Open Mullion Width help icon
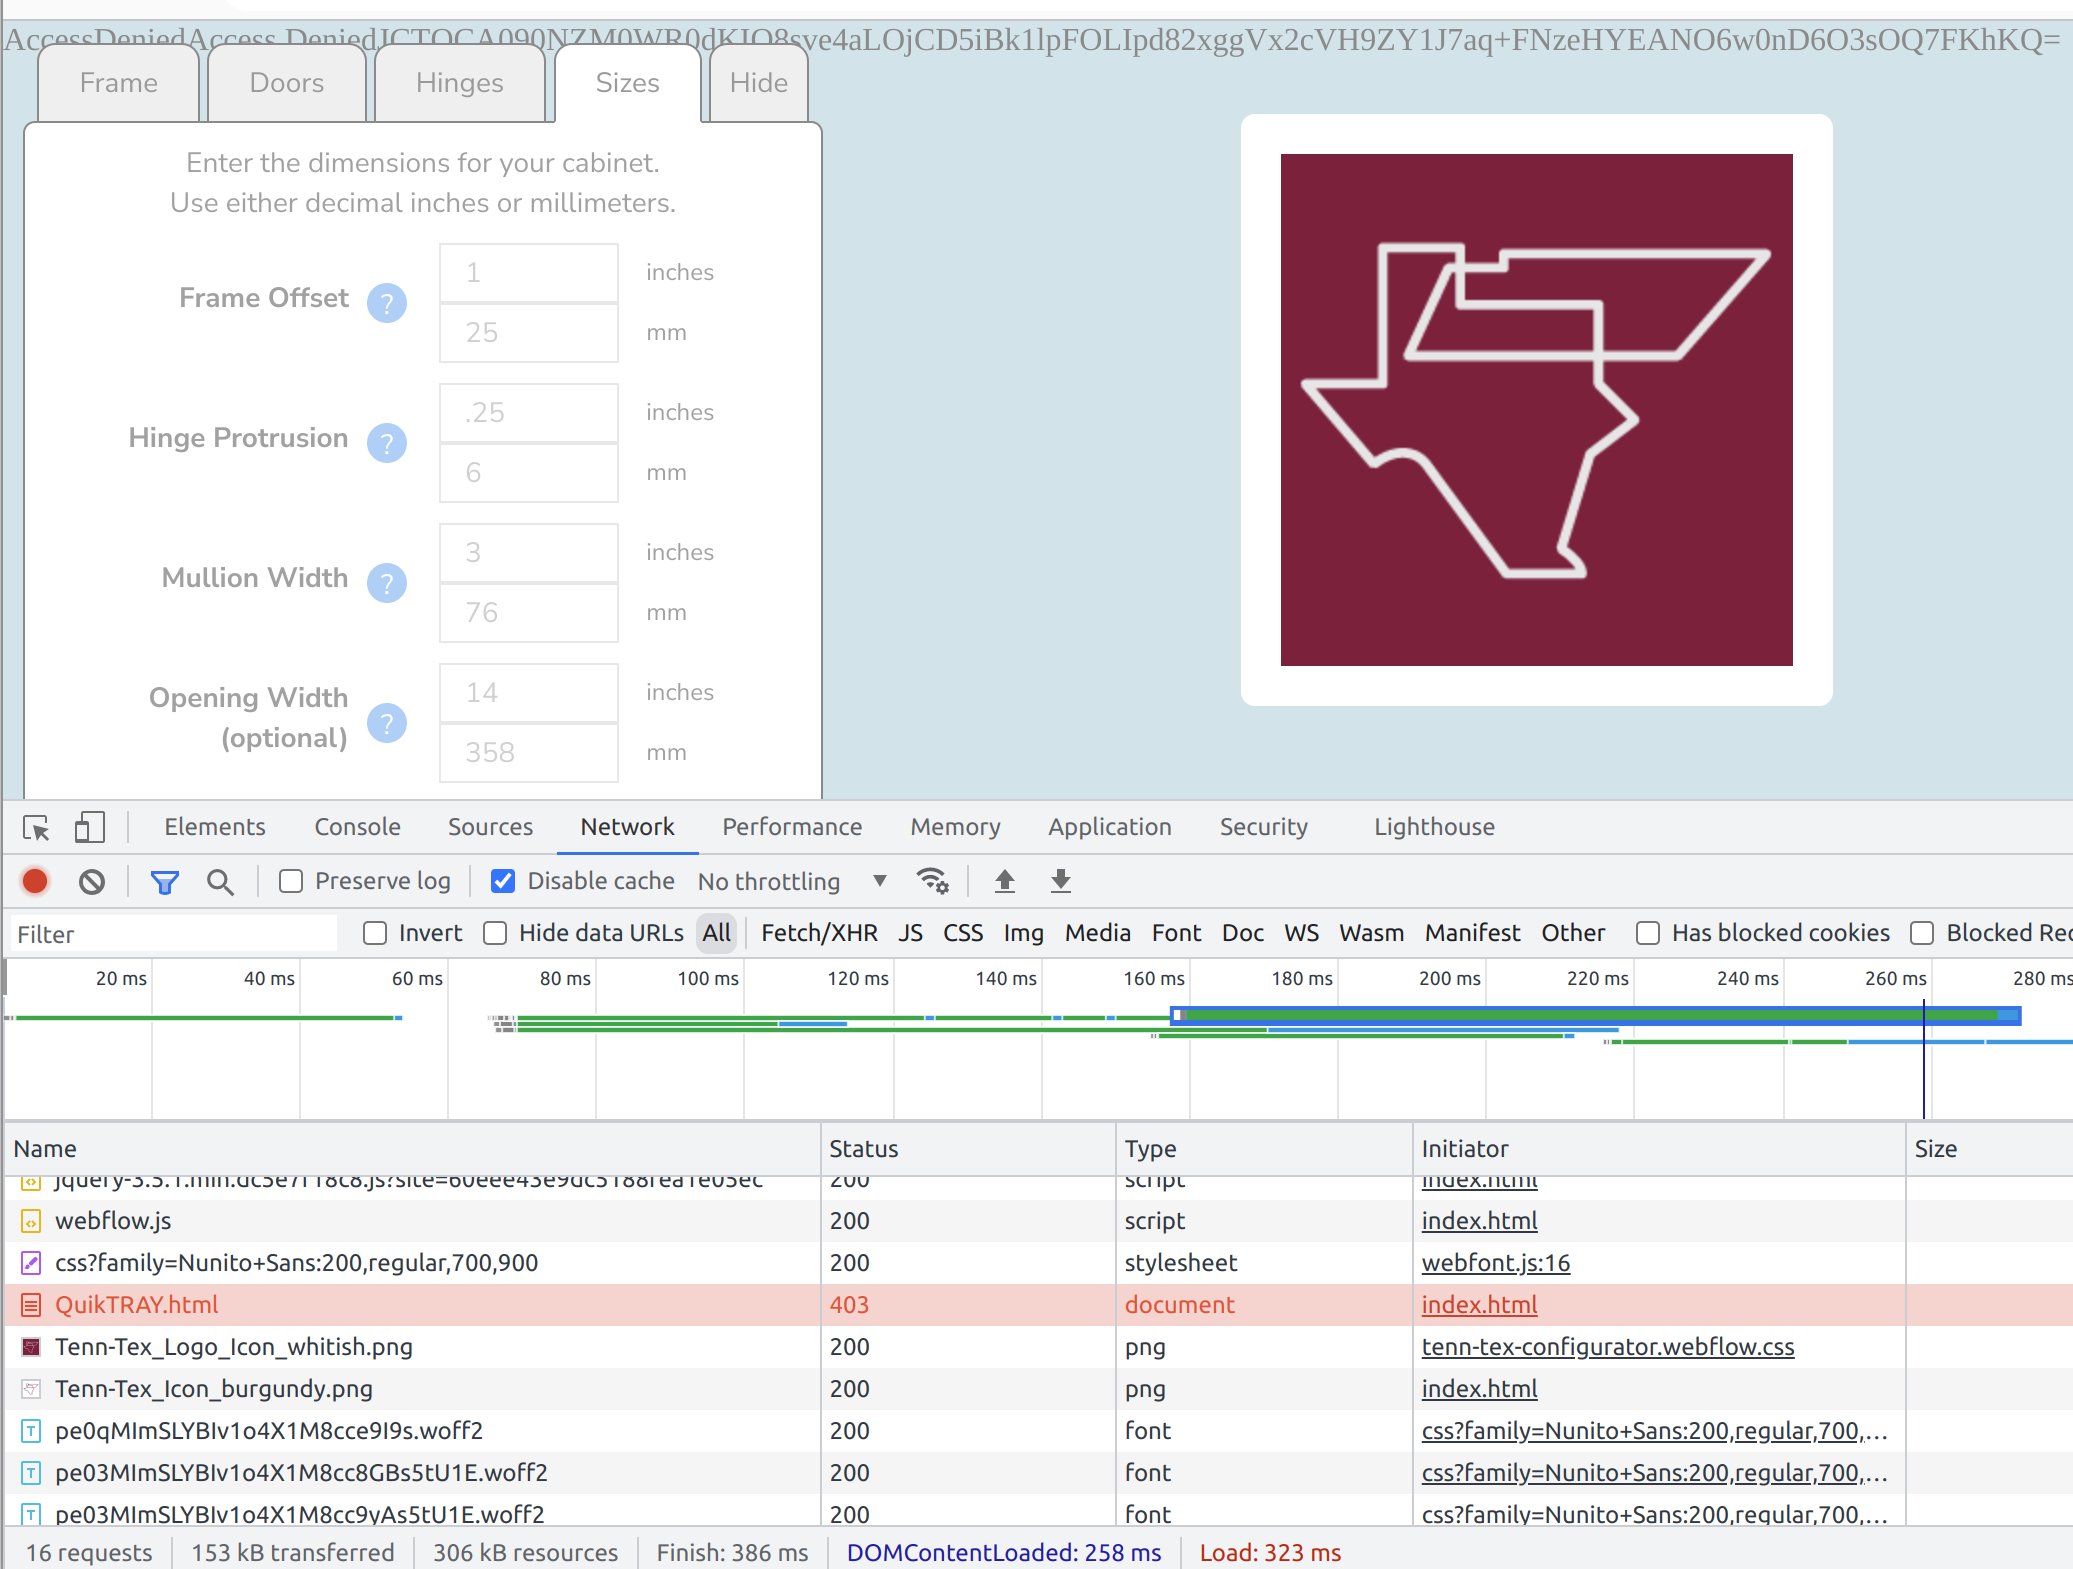Screen dimensions: 2073x1569 click(x=387, y=582)
